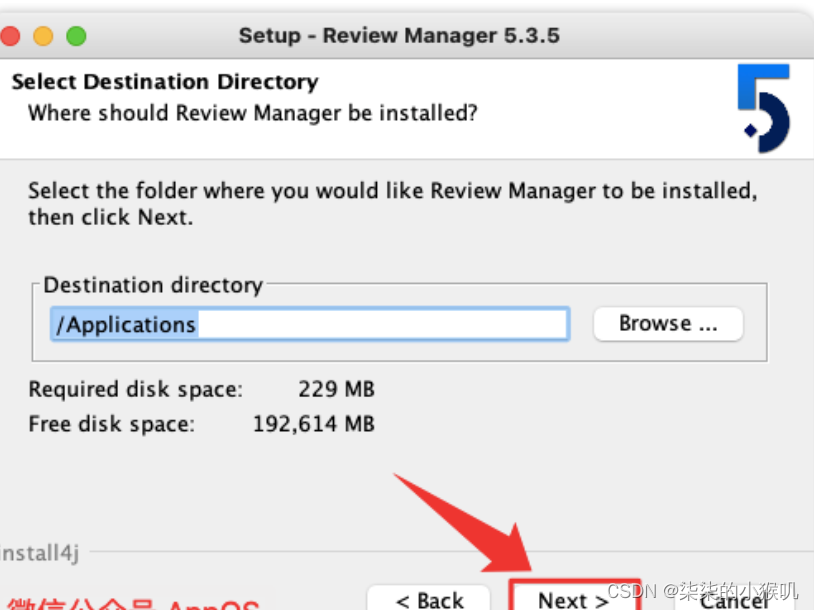Click the yellow minimize traffic light
This screenshot has width=814, height=610.
[x=42, y=34]
